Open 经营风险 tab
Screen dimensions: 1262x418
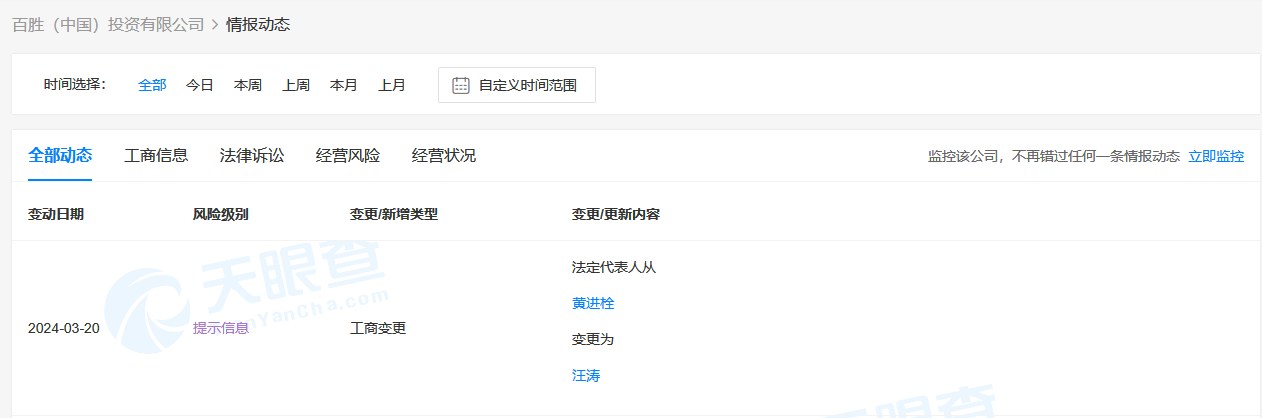(348, 155)
